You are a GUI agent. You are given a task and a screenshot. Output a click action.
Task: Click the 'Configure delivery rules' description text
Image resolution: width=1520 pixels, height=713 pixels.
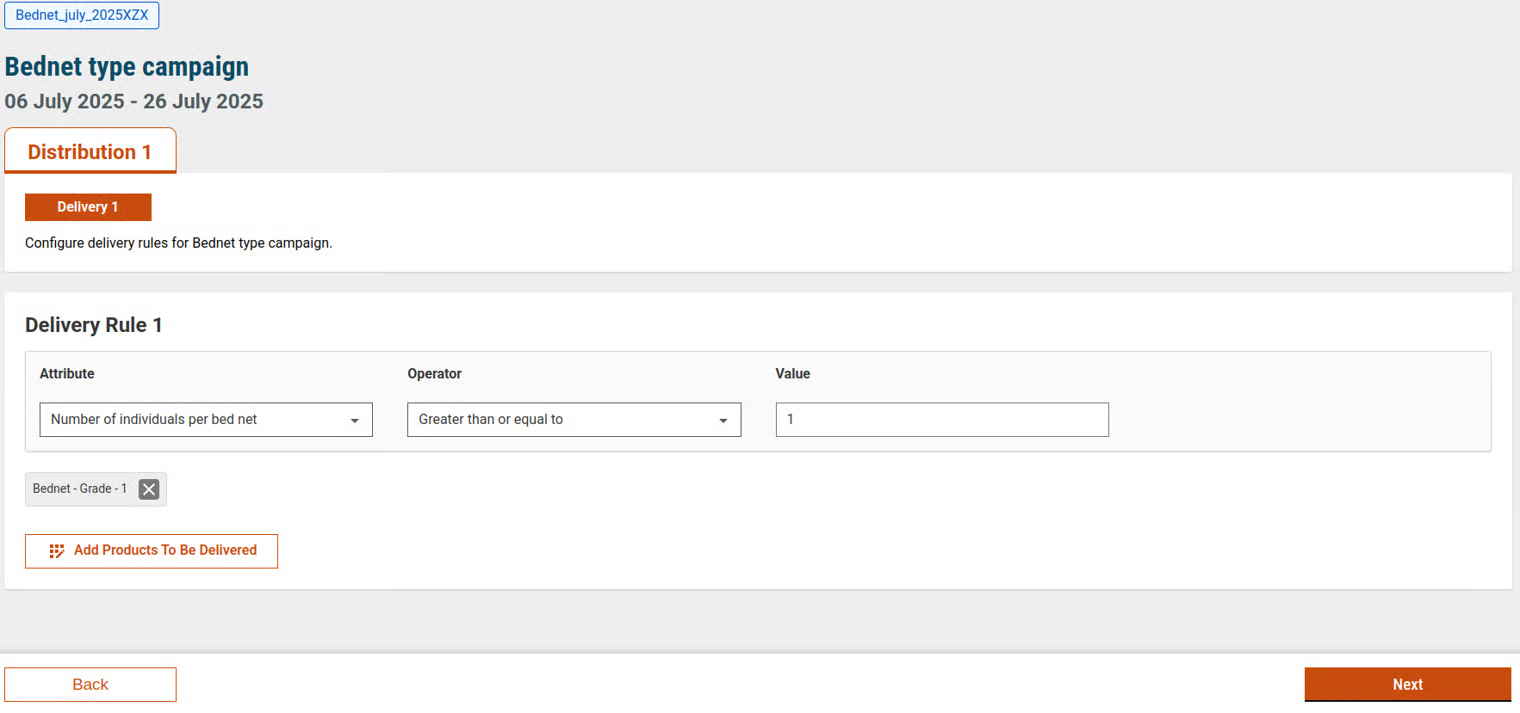pyautogui.click(x=178, y=243)
